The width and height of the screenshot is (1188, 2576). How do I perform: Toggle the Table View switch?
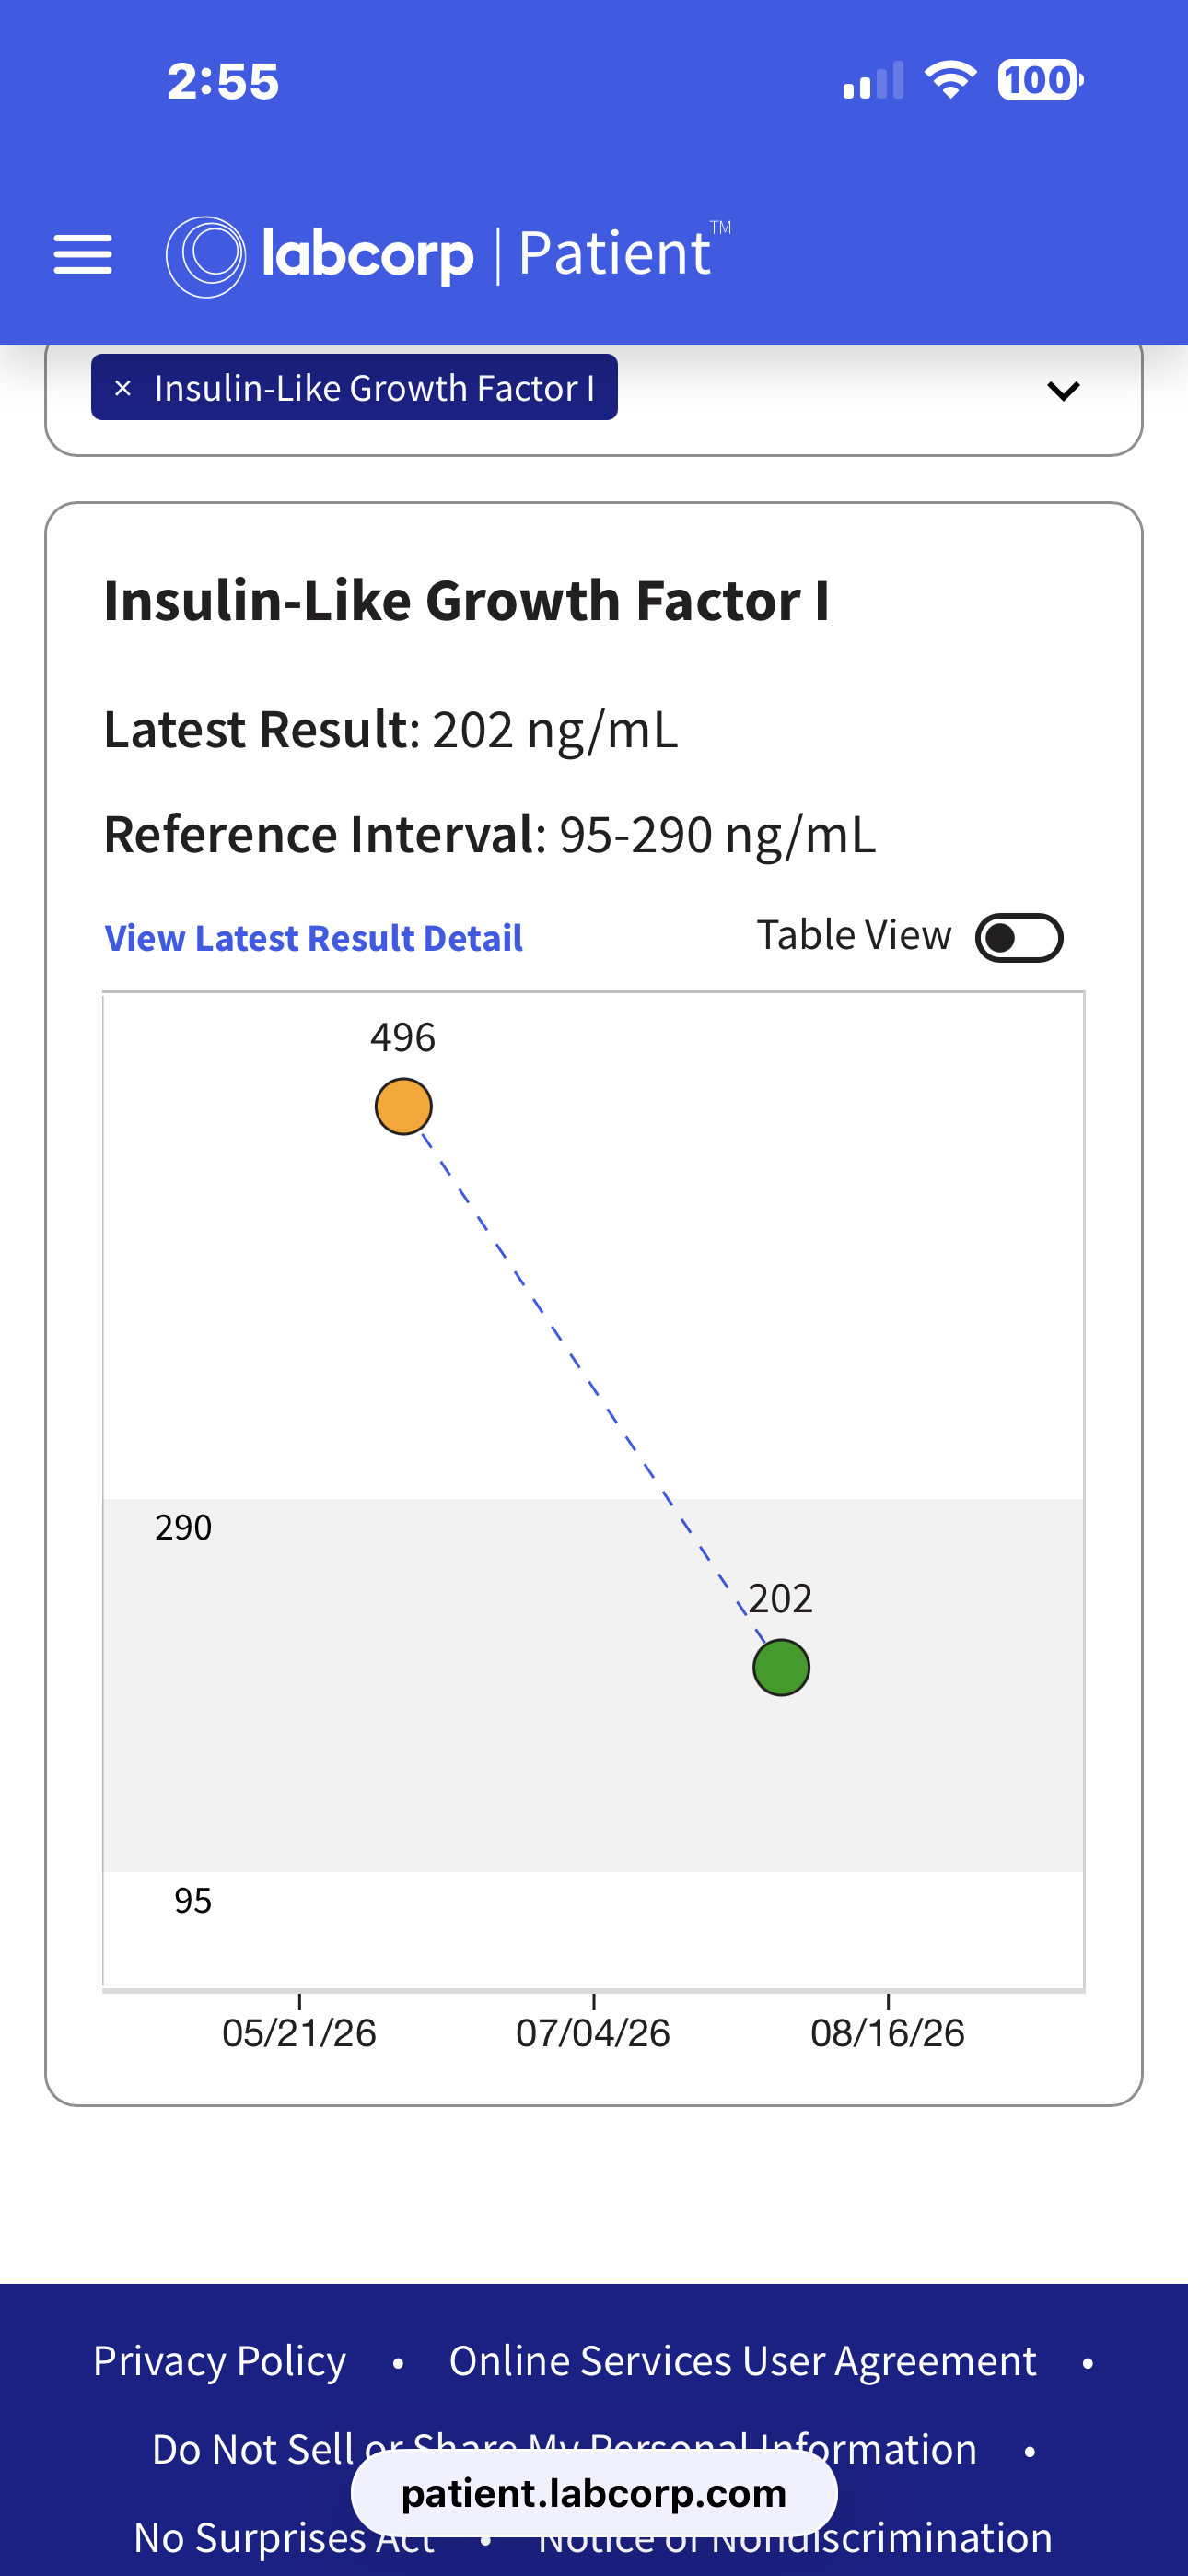(x=1019, y=938)
